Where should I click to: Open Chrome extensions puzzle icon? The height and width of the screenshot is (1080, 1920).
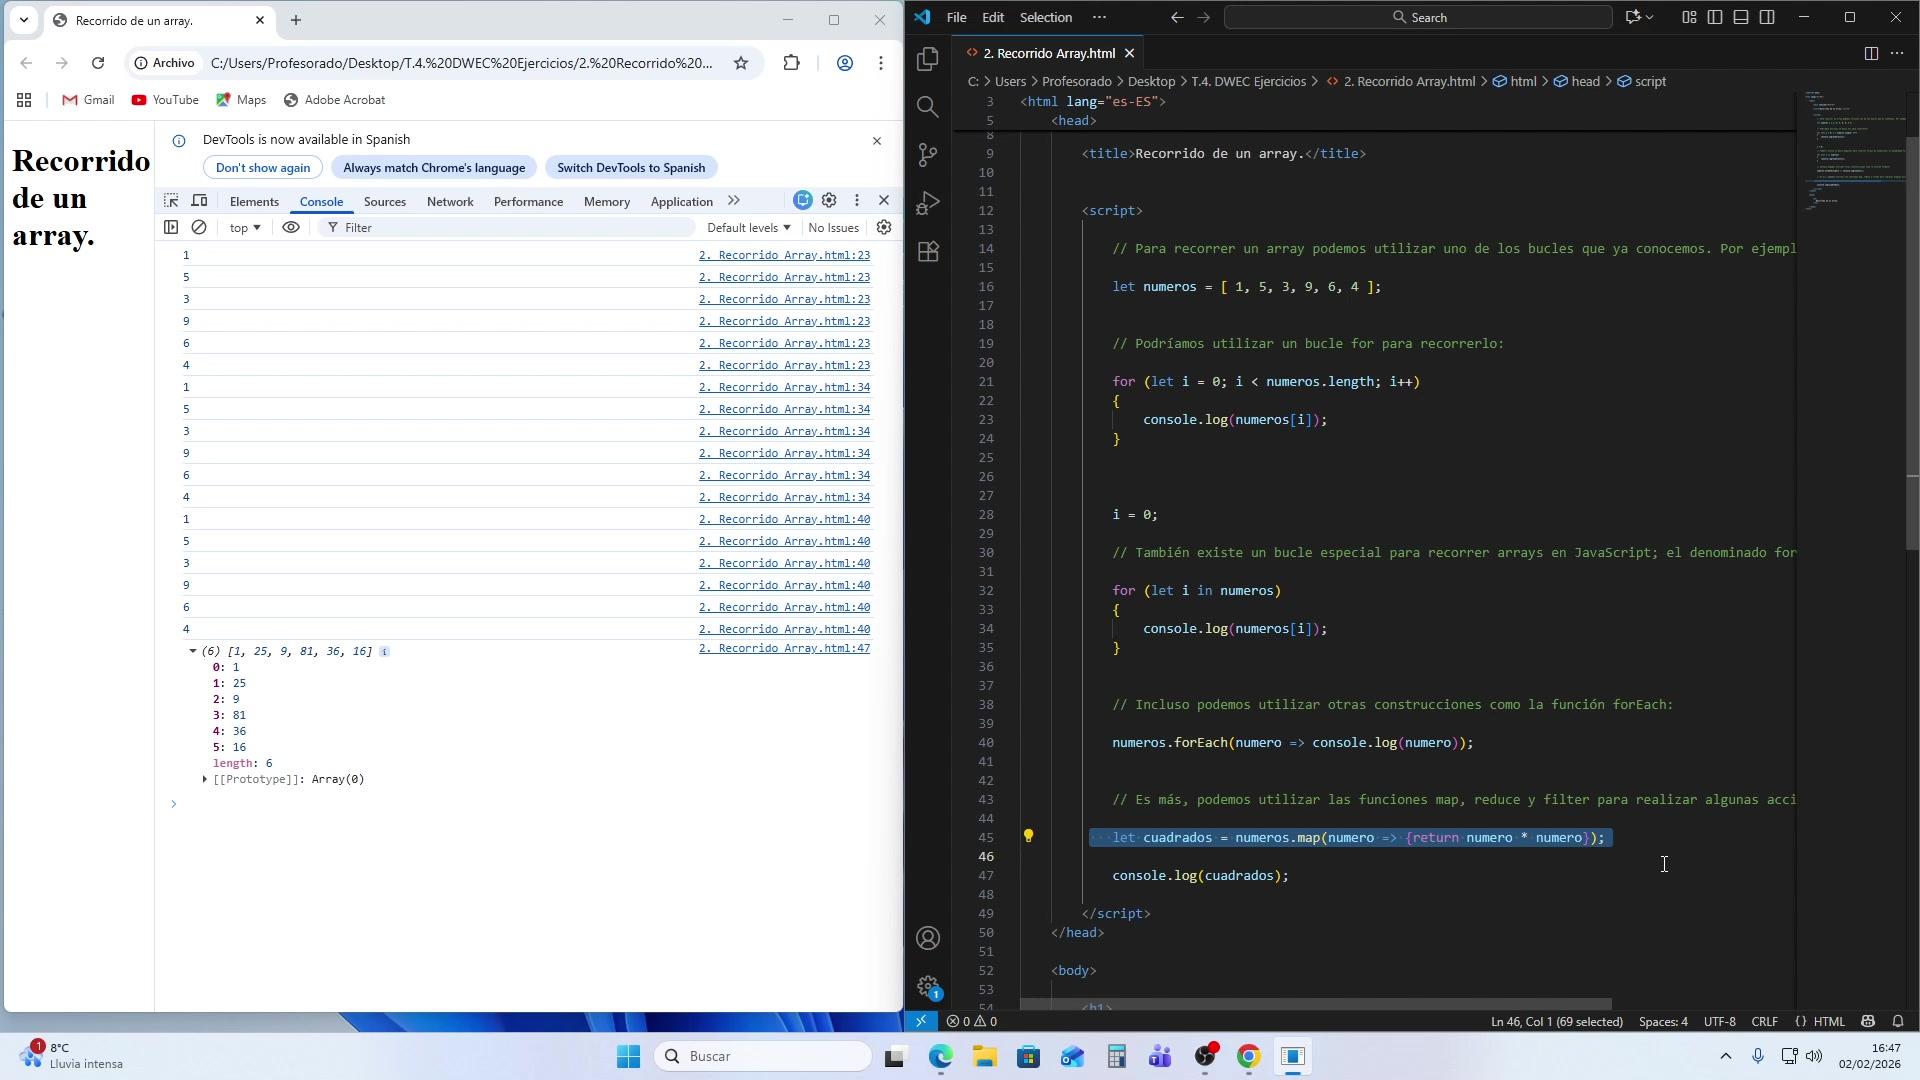(791, 63)
